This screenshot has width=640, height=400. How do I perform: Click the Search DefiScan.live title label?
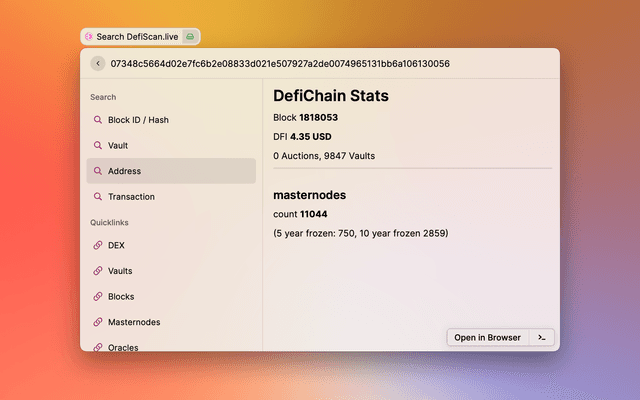click(137, 36)
